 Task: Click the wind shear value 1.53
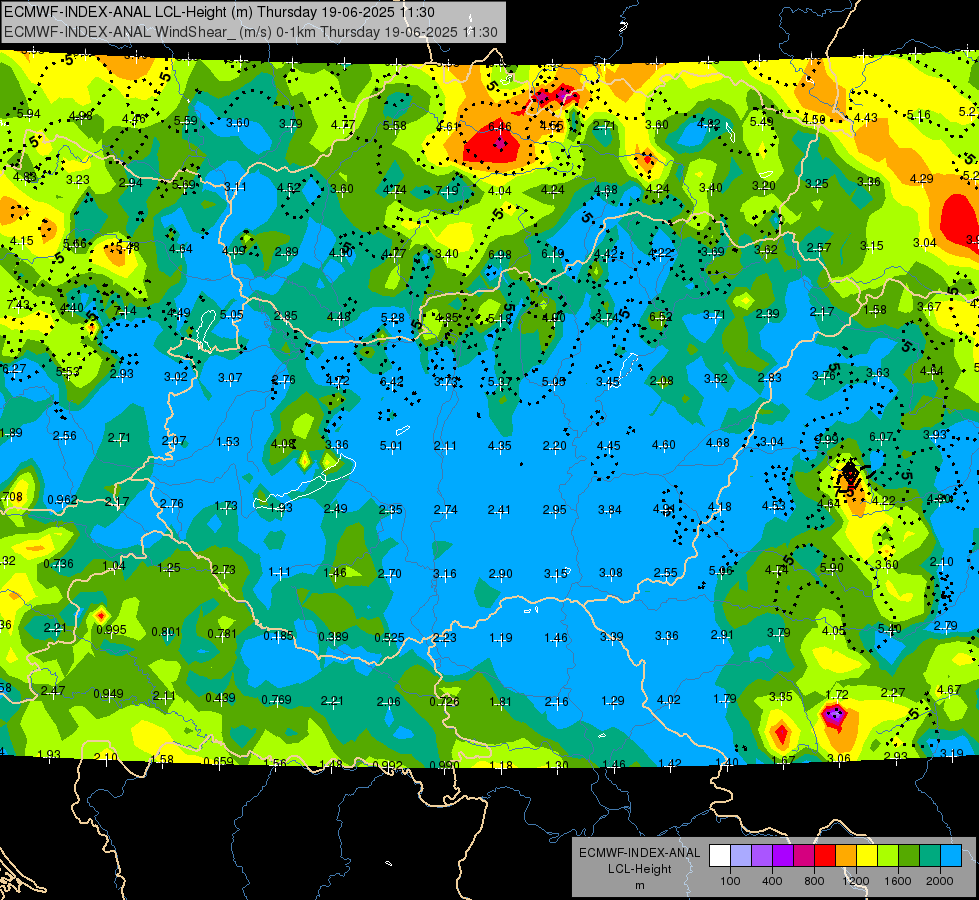click(228, 442)
